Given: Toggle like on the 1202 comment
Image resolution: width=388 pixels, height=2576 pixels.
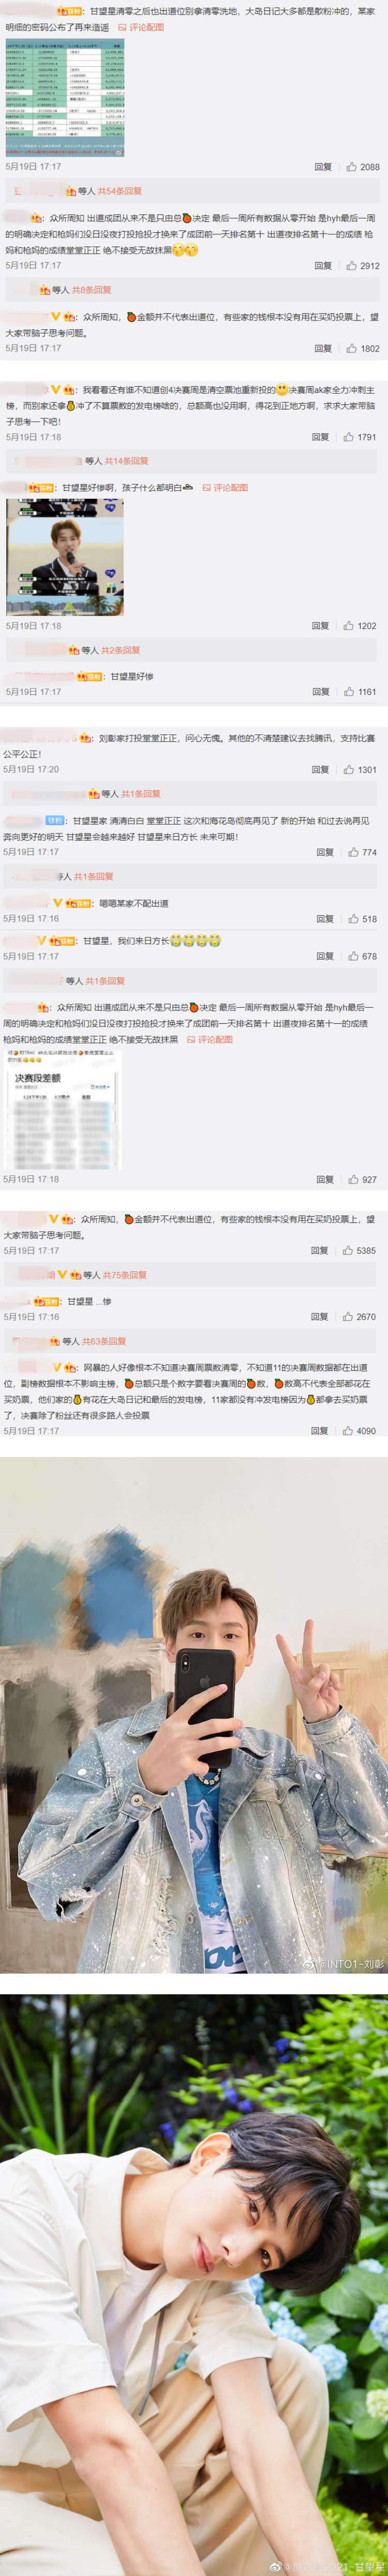Looking at the screenshot, I should [x=349, y=626].
